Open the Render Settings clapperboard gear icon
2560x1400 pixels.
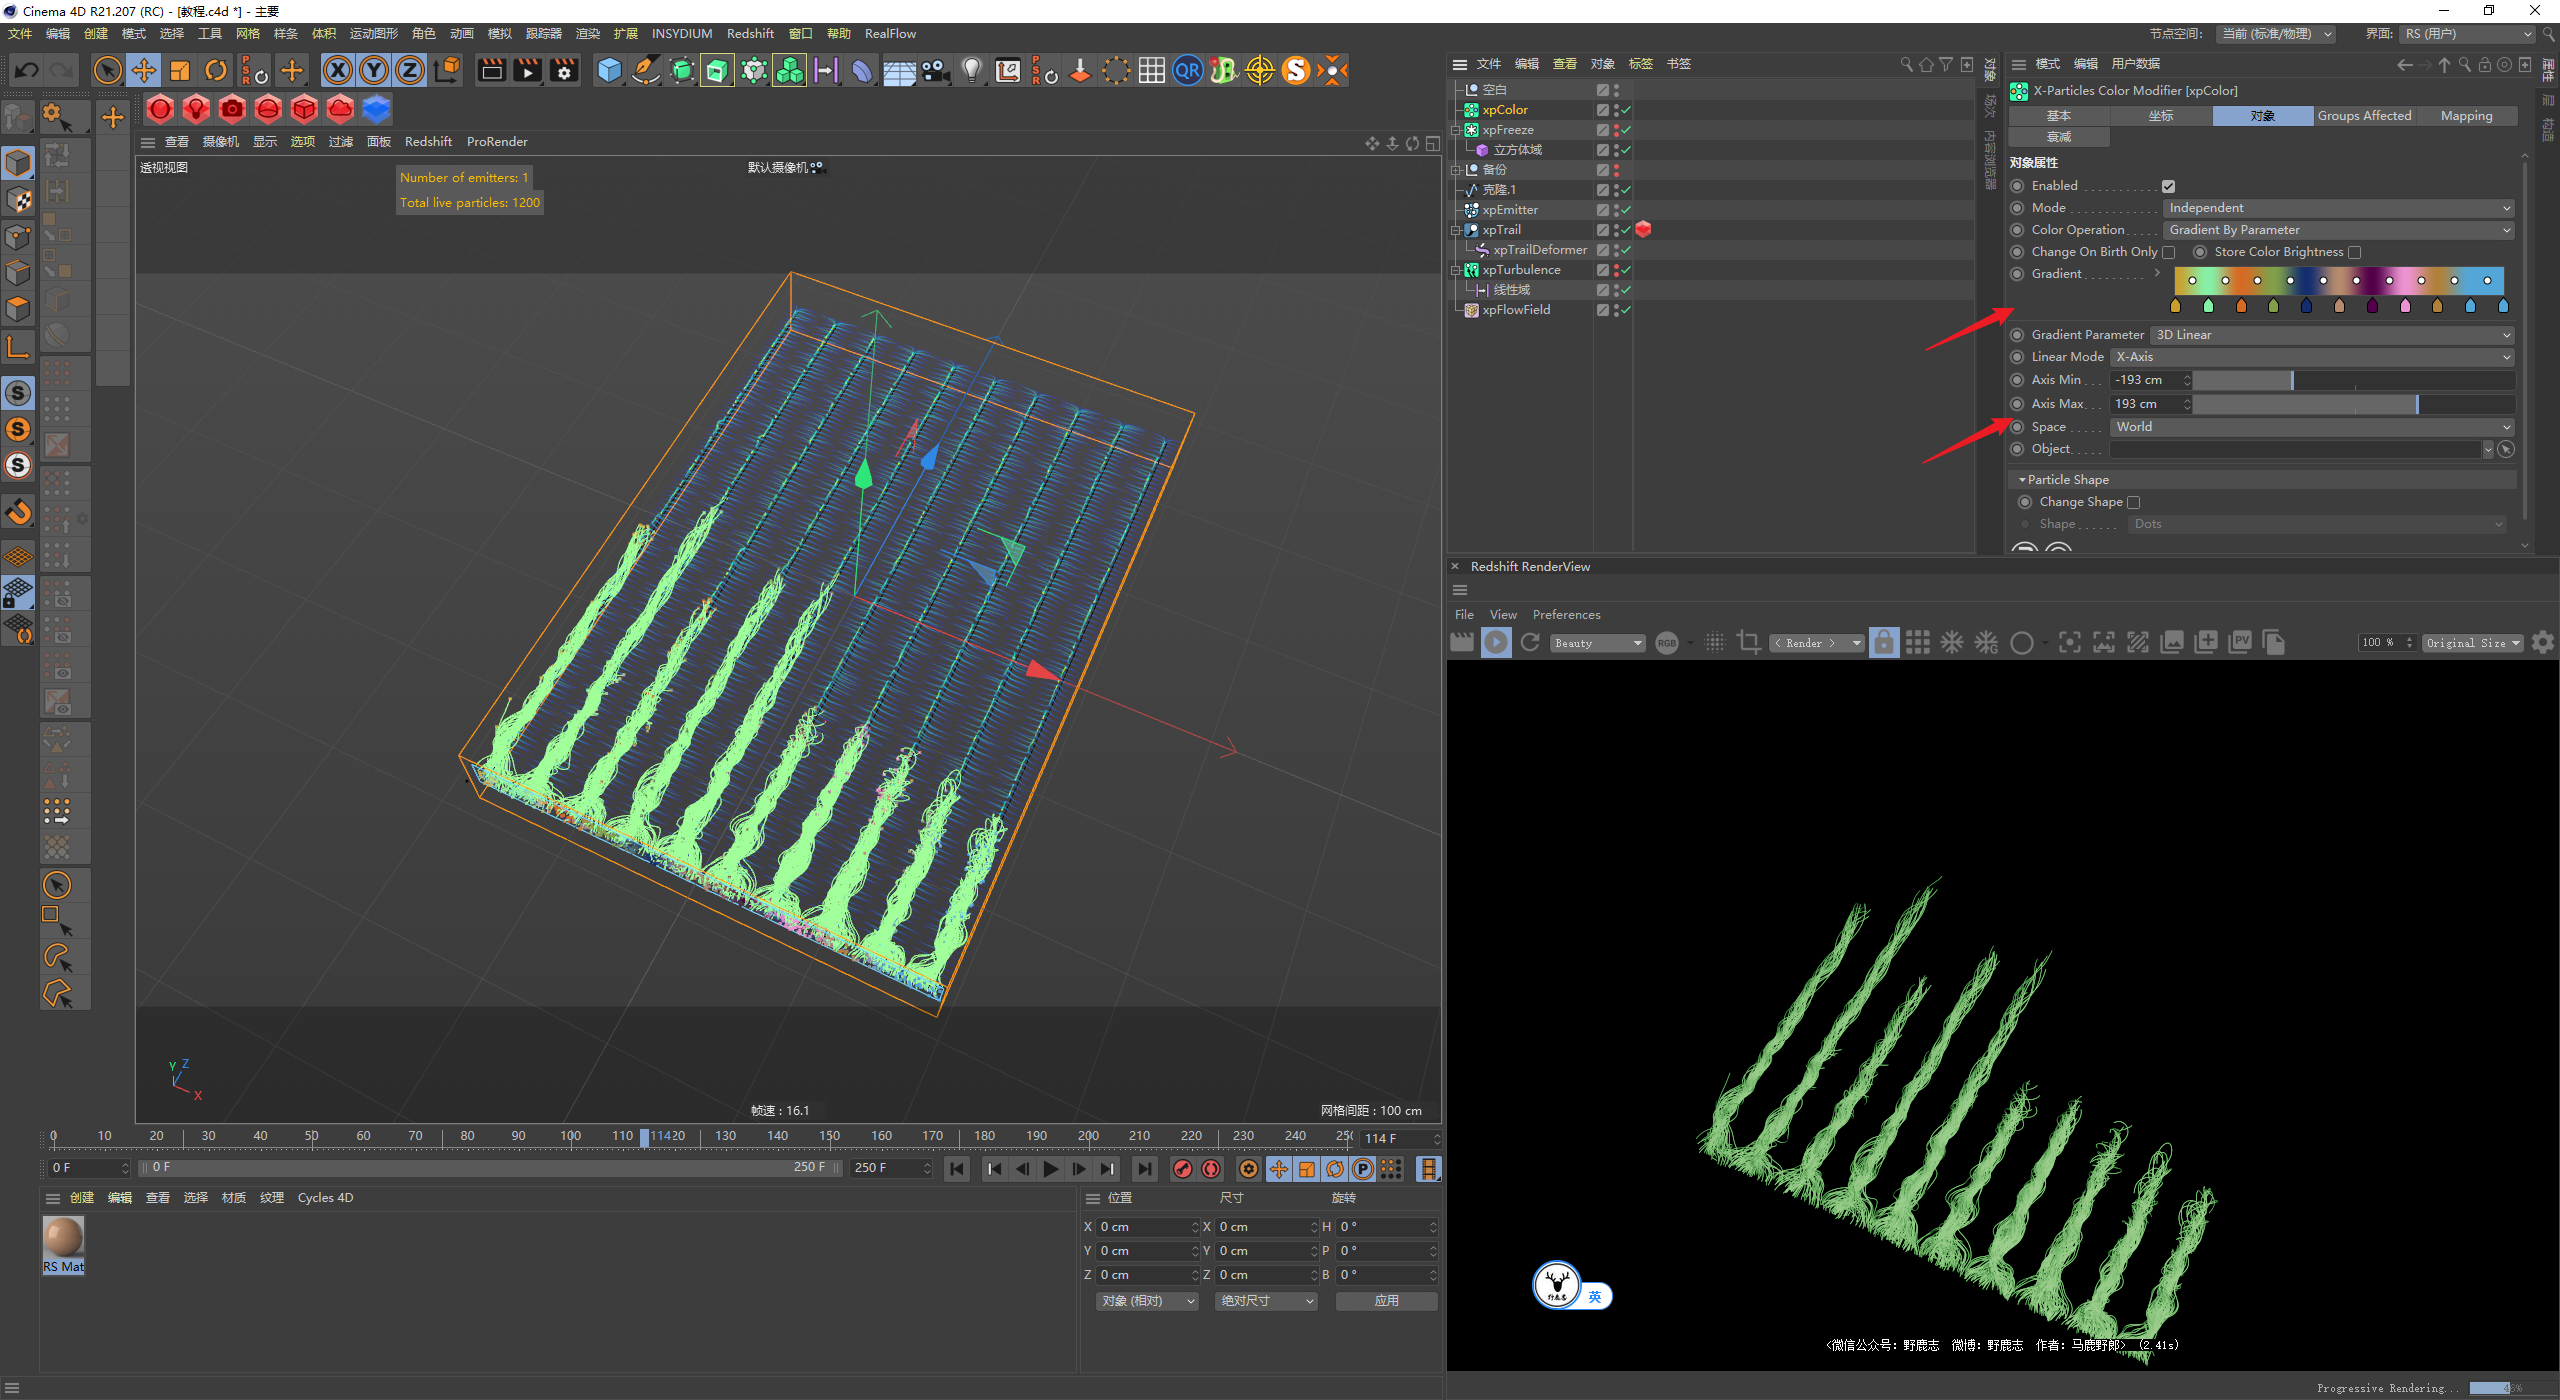(564, 70)
